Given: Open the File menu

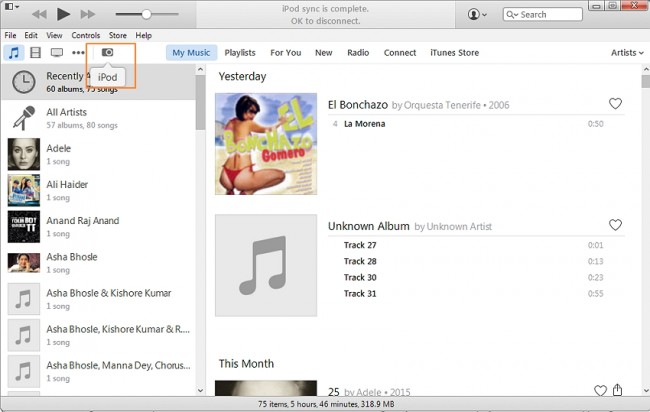Looking at the screenshot, I should tap(10, 36).
